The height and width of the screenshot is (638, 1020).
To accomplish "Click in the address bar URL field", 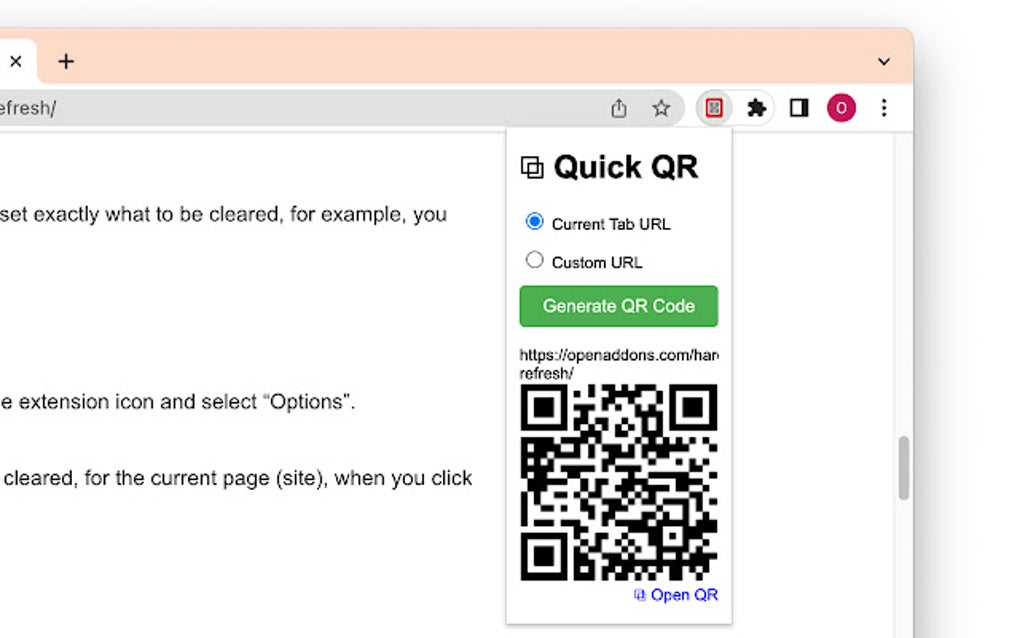I will click(300, 108).
